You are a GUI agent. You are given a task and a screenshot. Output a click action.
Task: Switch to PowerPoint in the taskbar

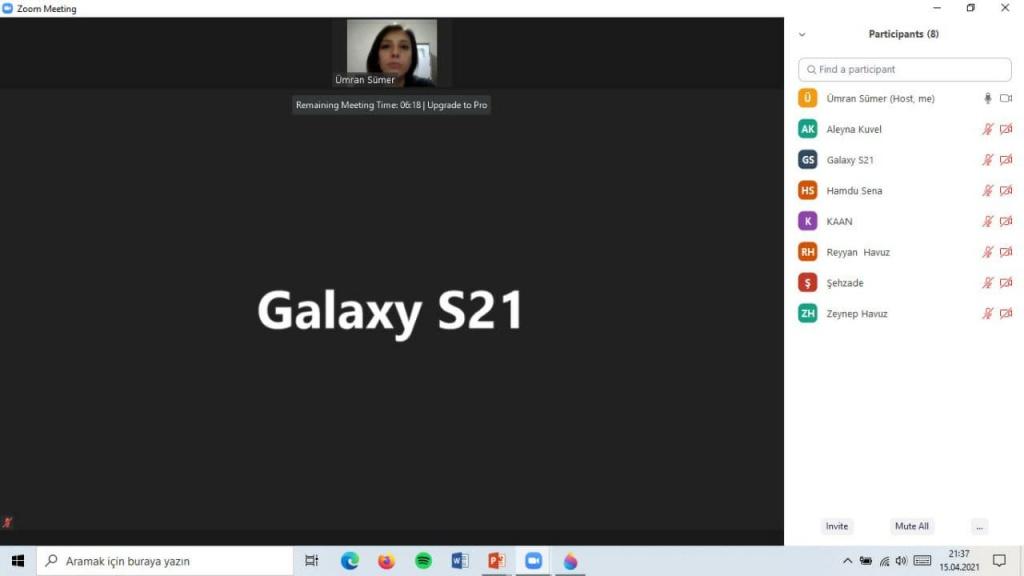[496, 561]
